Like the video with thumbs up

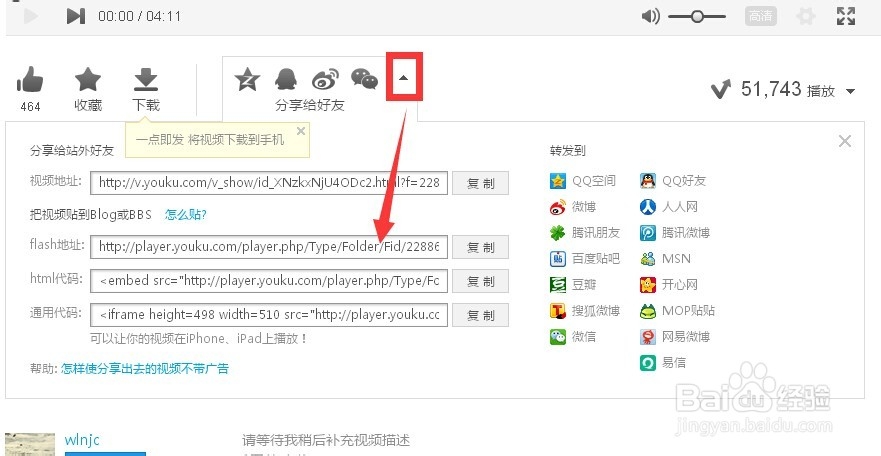pos(30,80)
